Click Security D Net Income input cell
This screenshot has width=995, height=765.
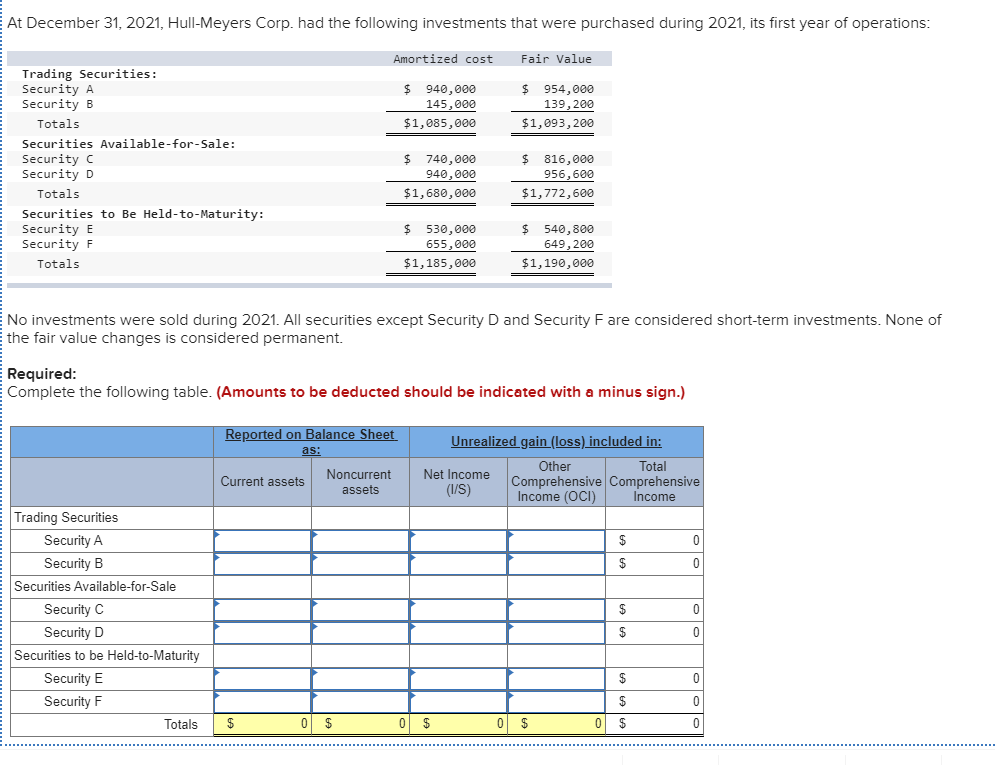coord(458,632)
